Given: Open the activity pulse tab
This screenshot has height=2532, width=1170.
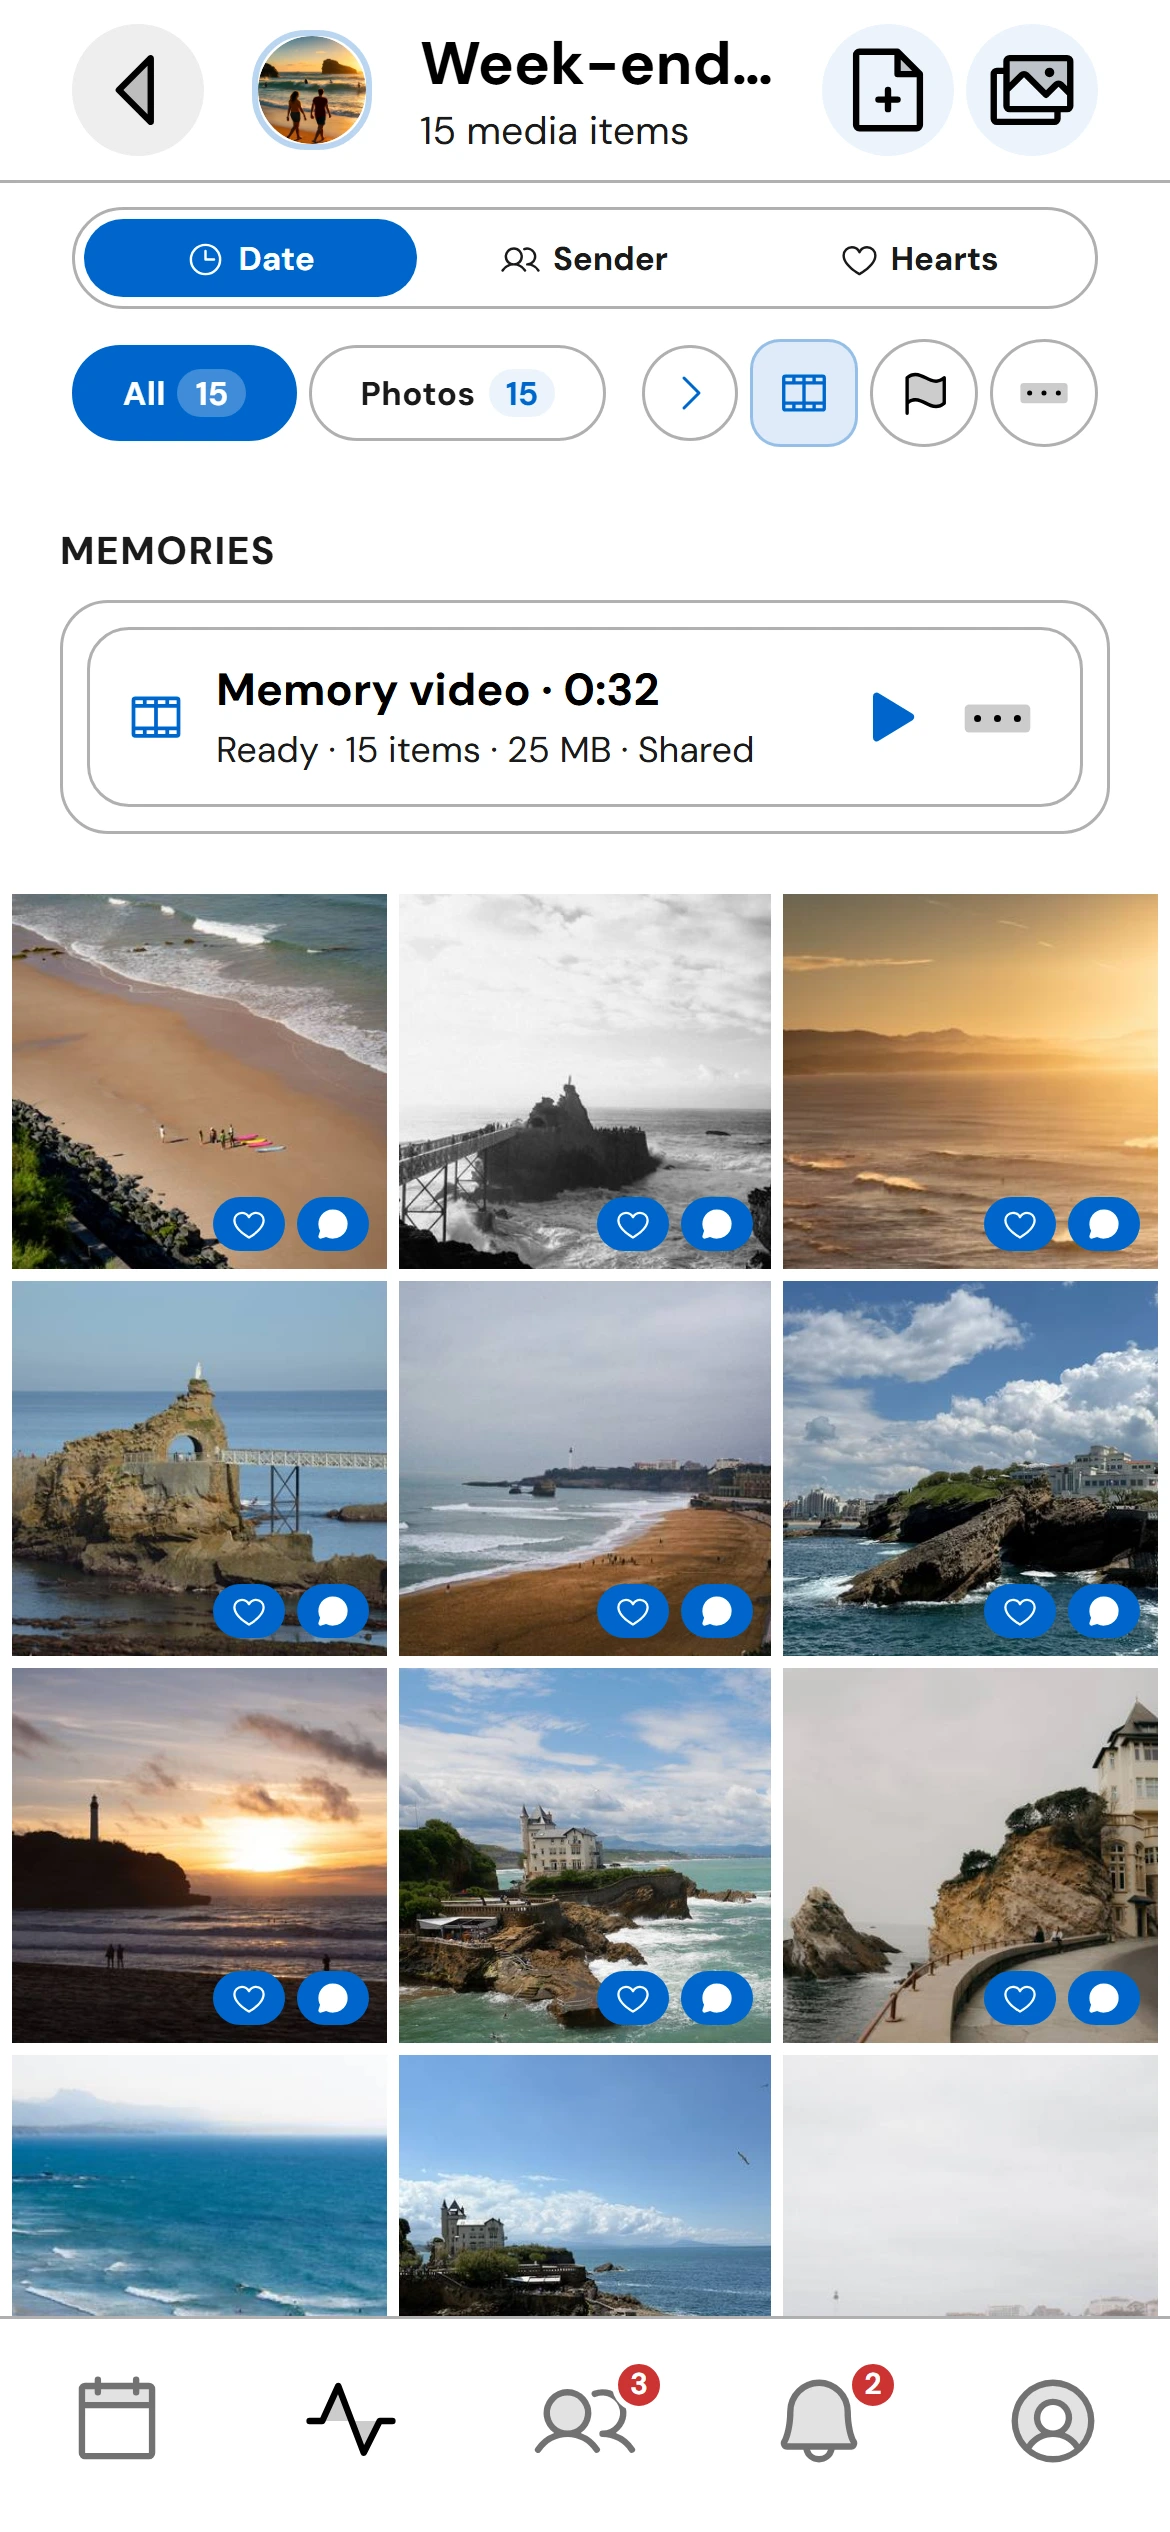Looking at the screenshot, I should click(351, 2420).
